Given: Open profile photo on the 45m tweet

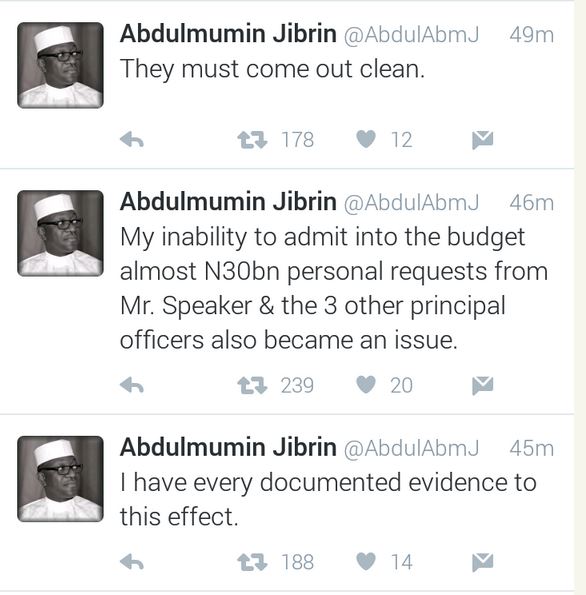Looking at the screenshot, I should coord(60,479).
